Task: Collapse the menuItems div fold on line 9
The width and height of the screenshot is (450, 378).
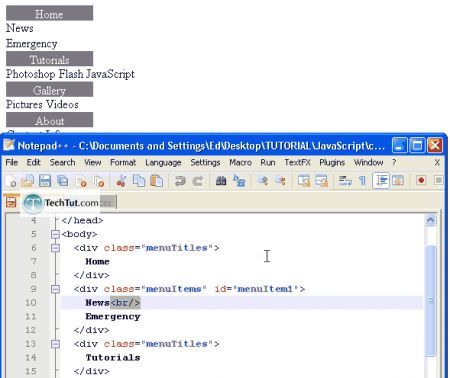Action: coord(55,289)
